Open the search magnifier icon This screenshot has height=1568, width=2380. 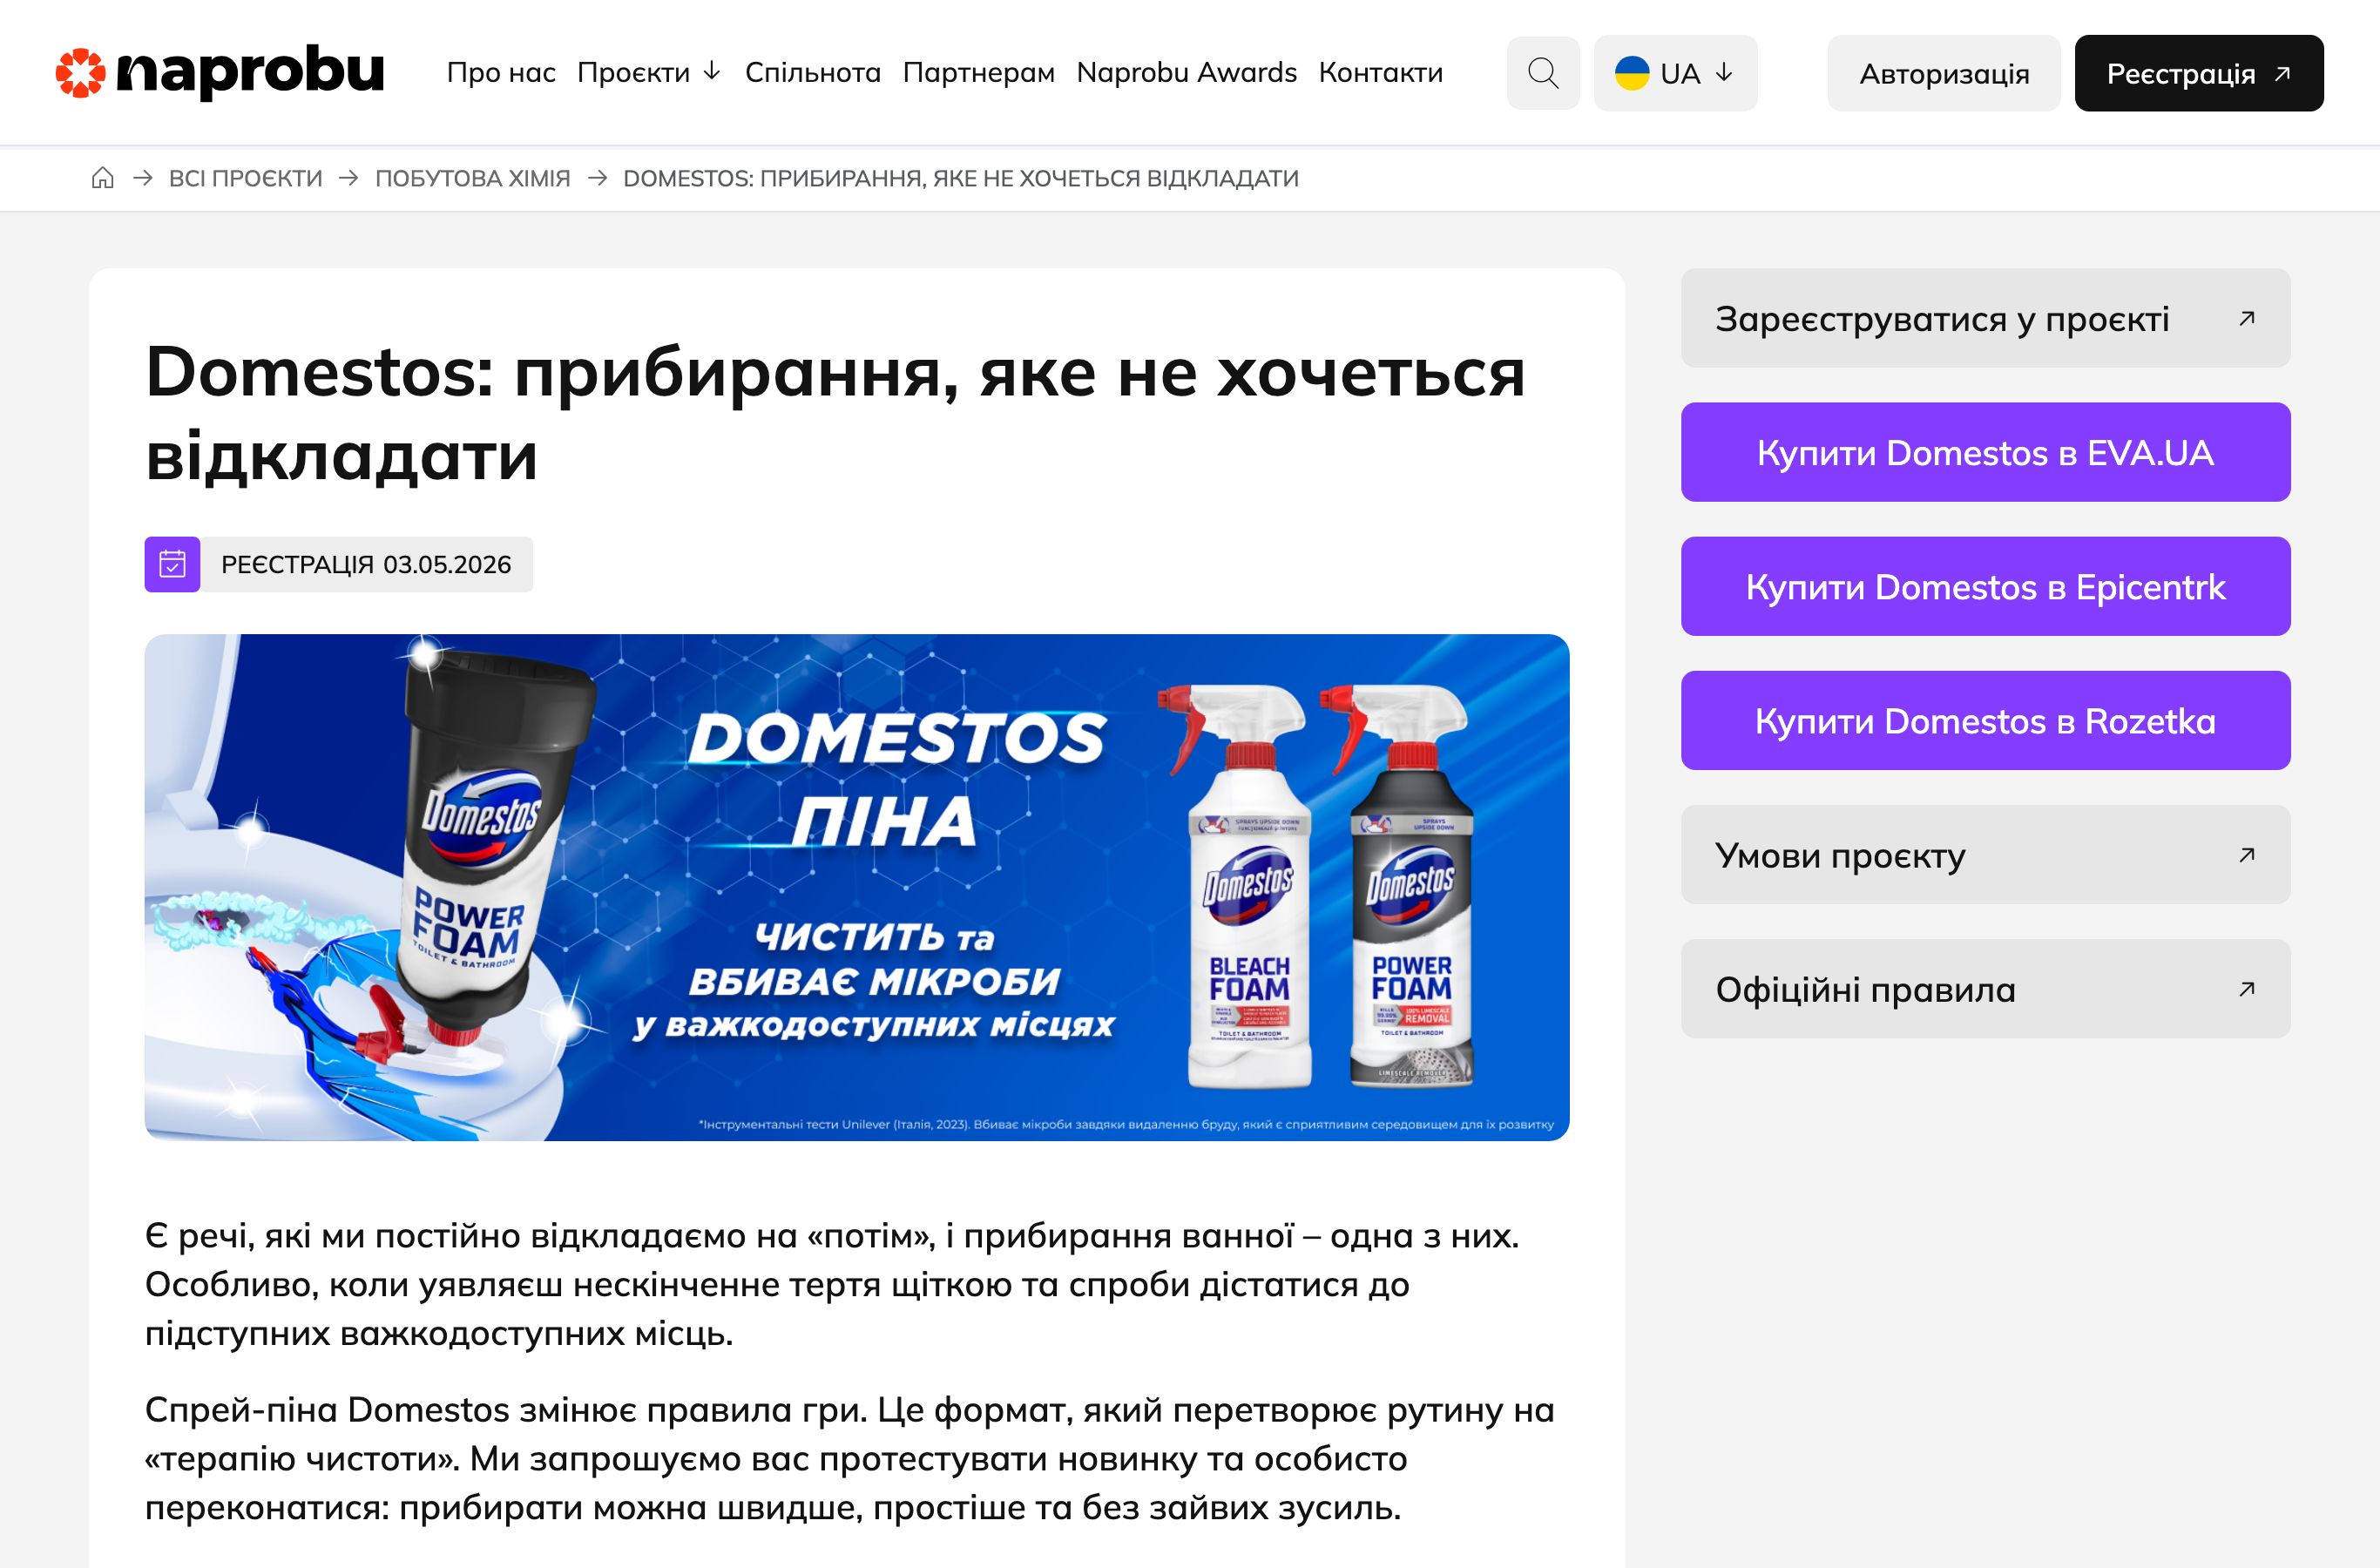(1542, 72)
